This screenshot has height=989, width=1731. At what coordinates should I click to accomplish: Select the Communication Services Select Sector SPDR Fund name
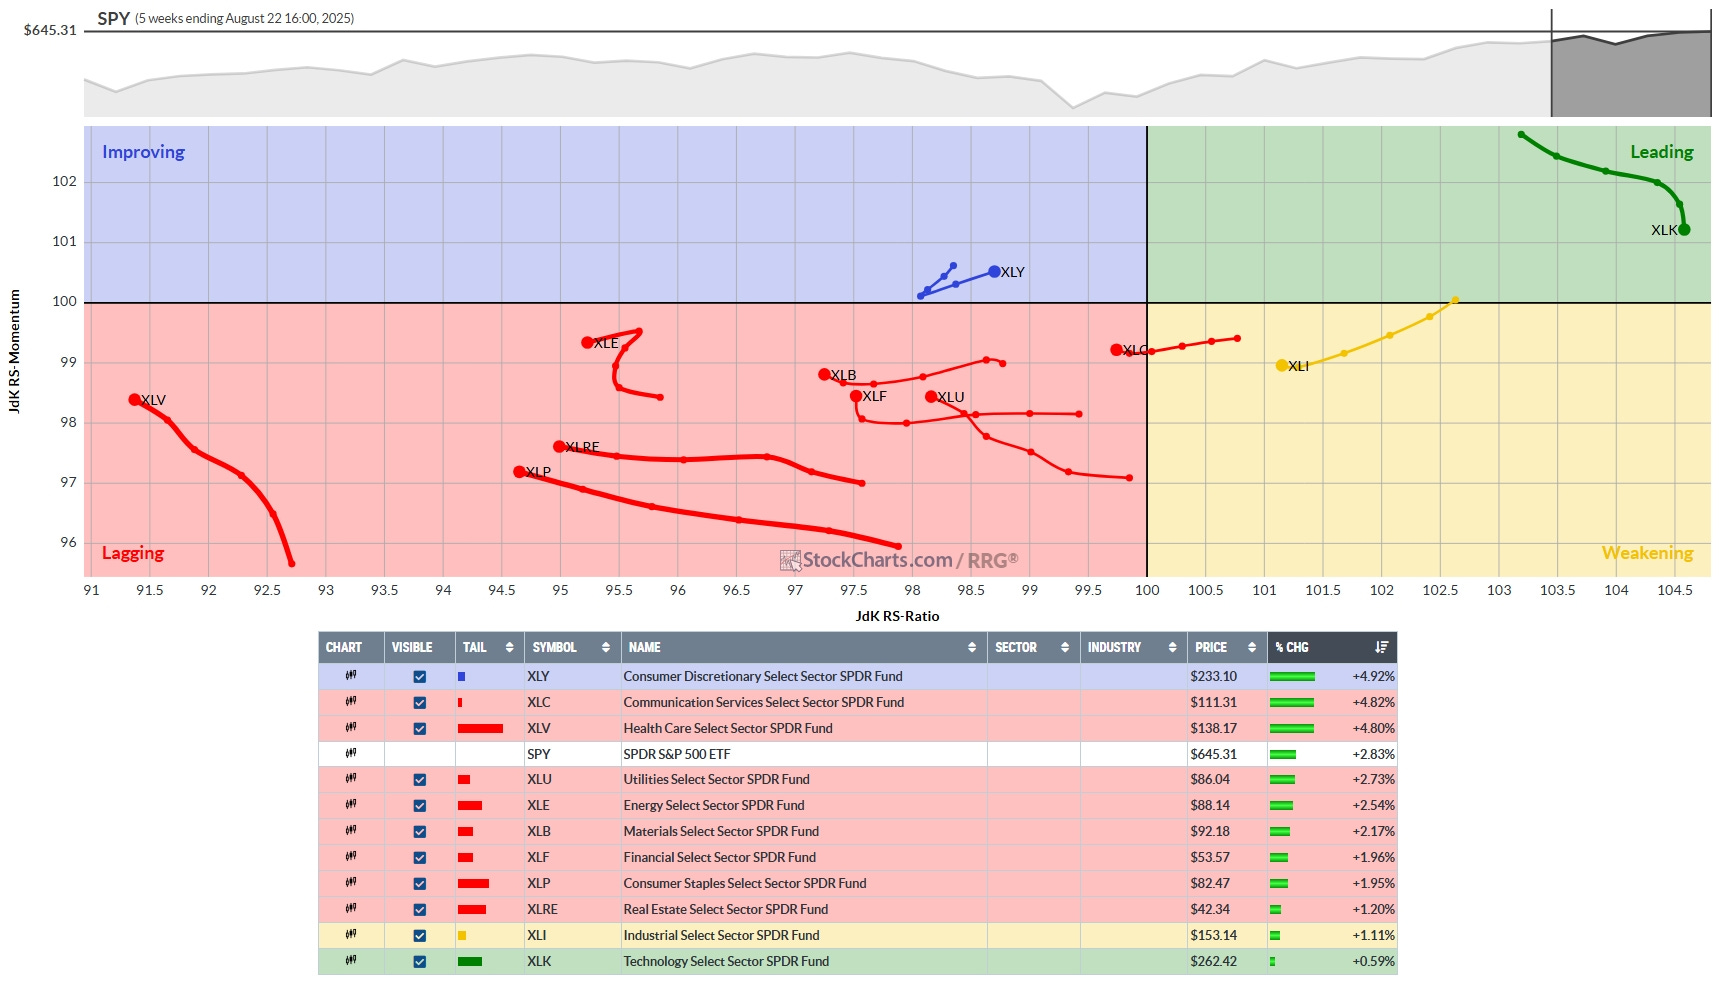click(x=764, y=703)
